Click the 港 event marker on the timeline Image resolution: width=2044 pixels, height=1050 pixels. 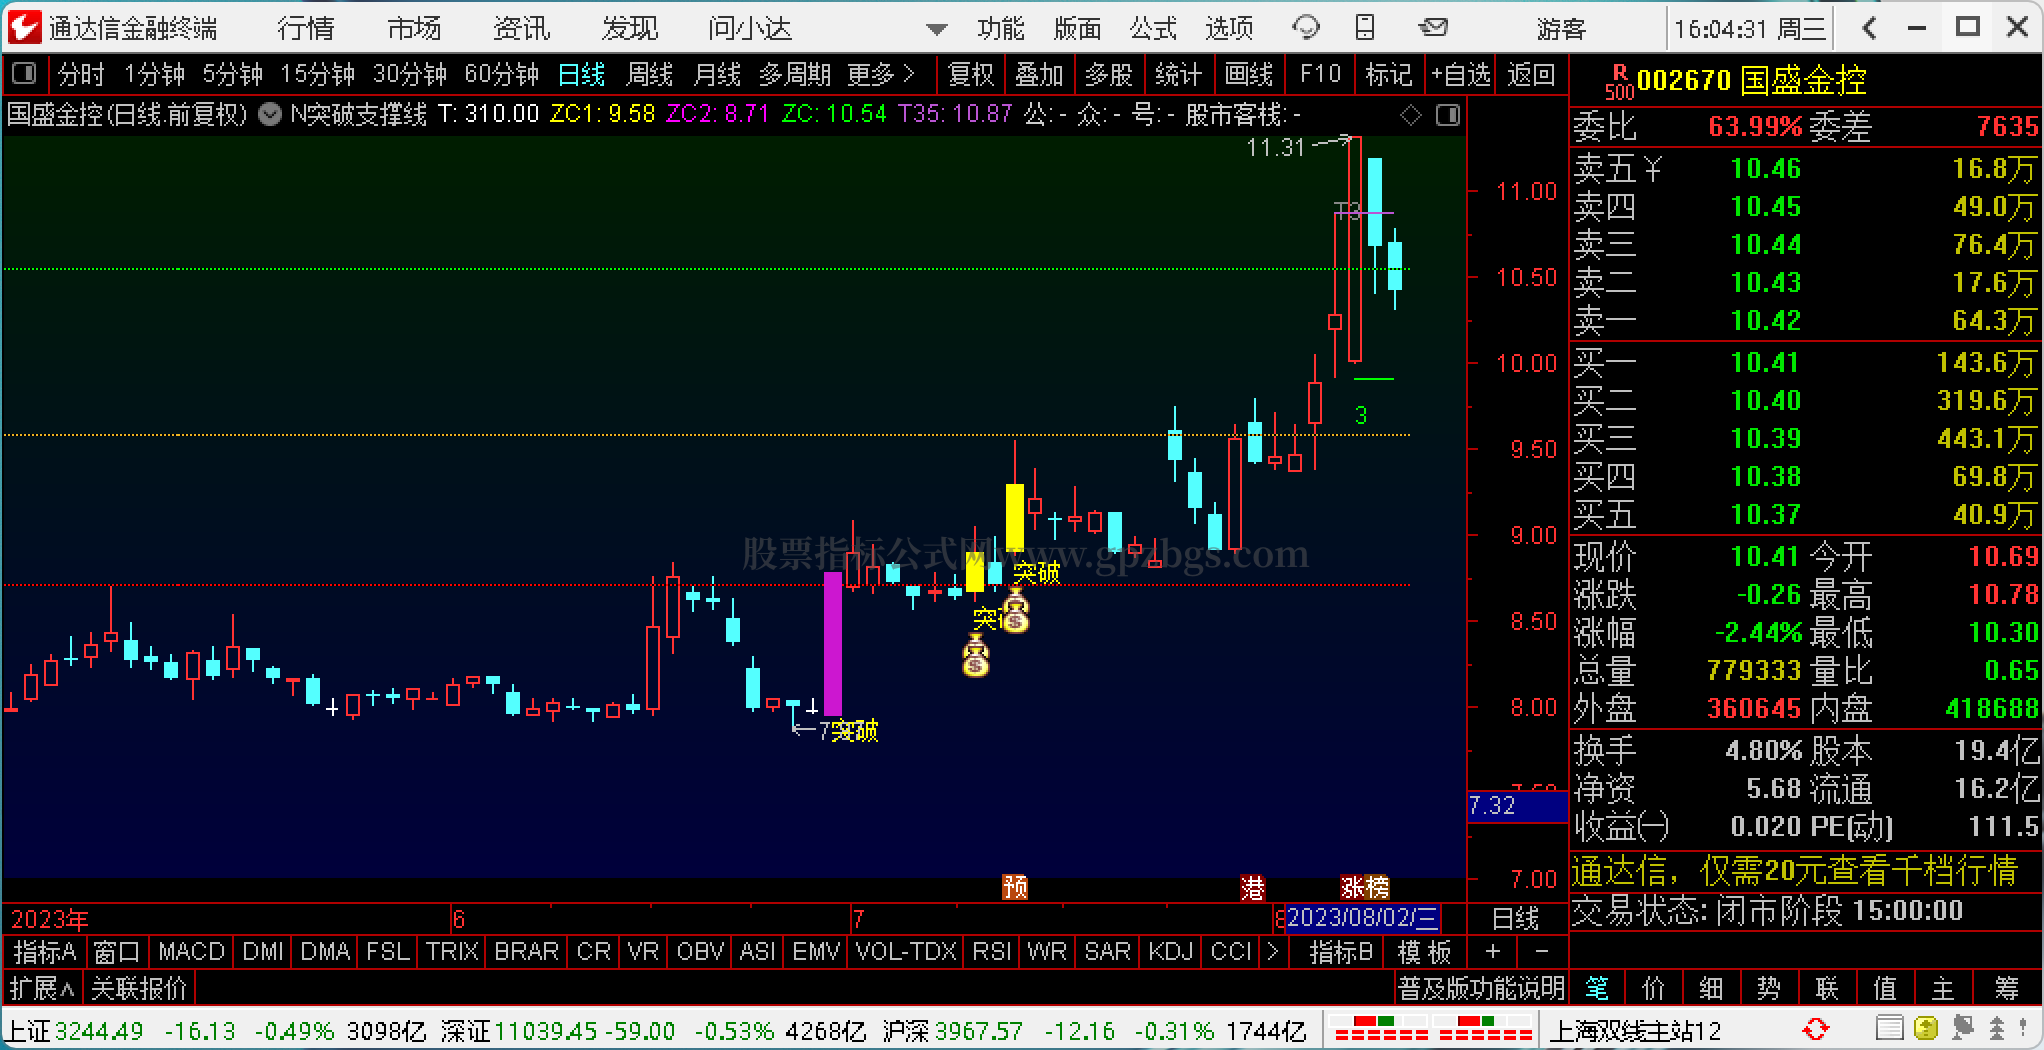point(1252,887)
